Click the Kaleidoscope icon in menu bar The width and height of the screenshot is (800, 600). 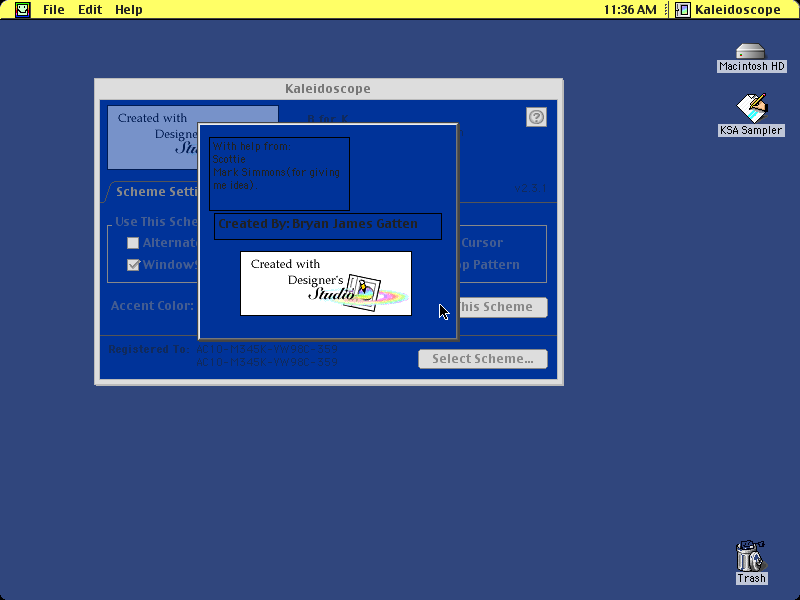pyautogui.click(x=683, y=10)
